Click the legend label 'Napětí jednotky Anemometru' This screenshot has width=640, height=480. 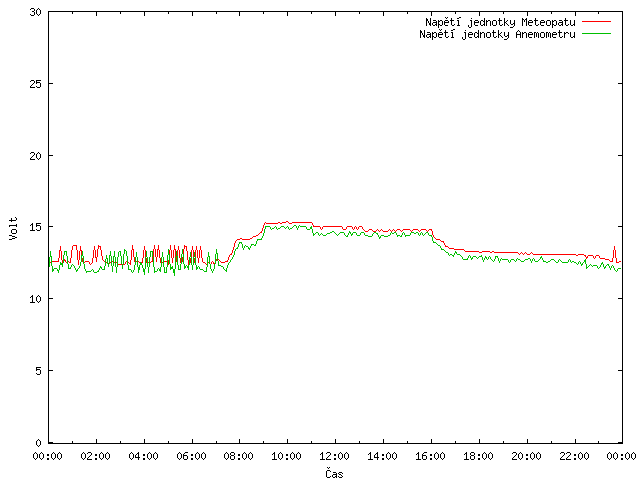pyautogui.click(x=497, y=34)
